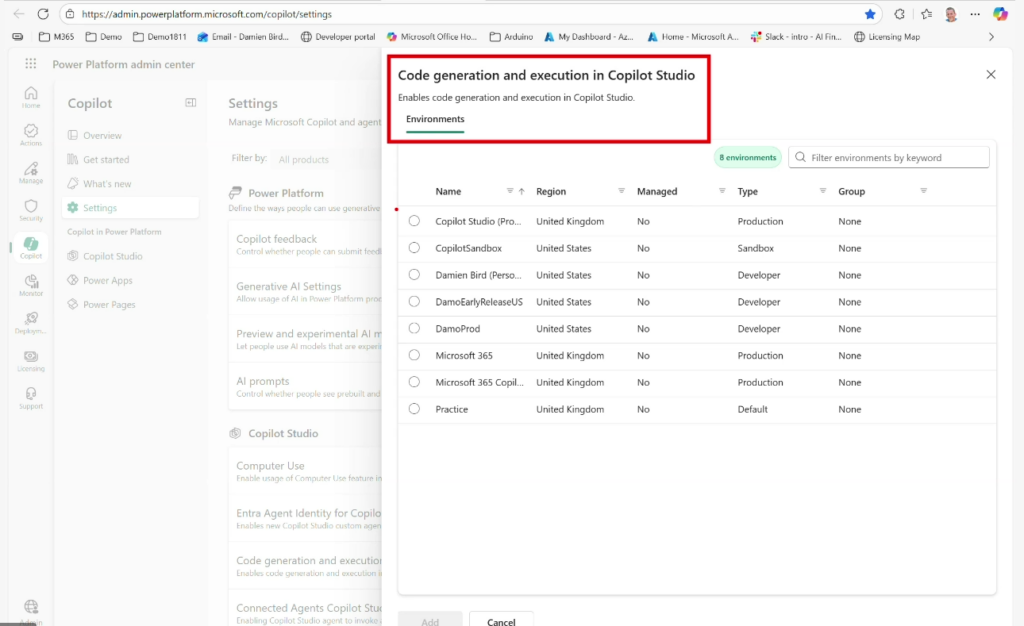Click the search icon in environment filter
The image size is (1024, 626).
tap(801, 157)
